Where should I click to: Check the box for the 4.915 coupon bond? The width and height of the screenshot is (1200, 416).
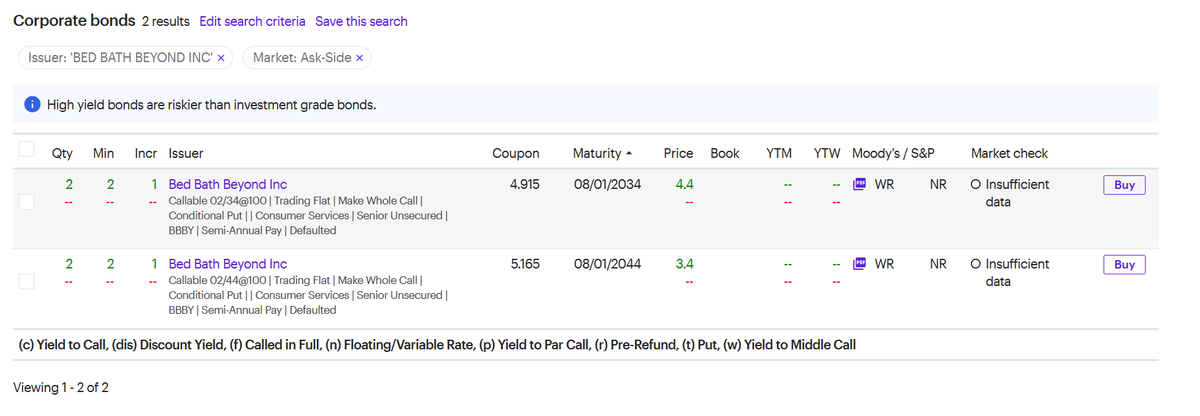[27, 202]
